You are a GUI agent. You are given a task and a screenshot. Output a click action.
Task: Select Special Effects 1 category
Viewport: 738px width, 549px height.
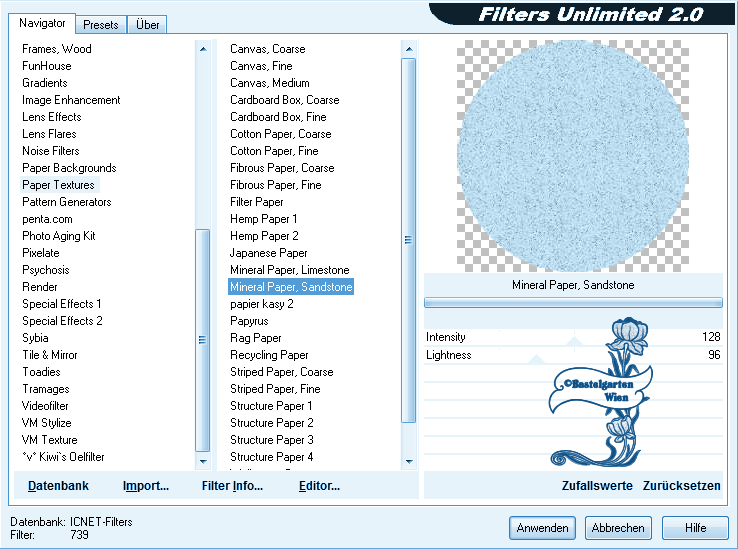coord(62,304)
